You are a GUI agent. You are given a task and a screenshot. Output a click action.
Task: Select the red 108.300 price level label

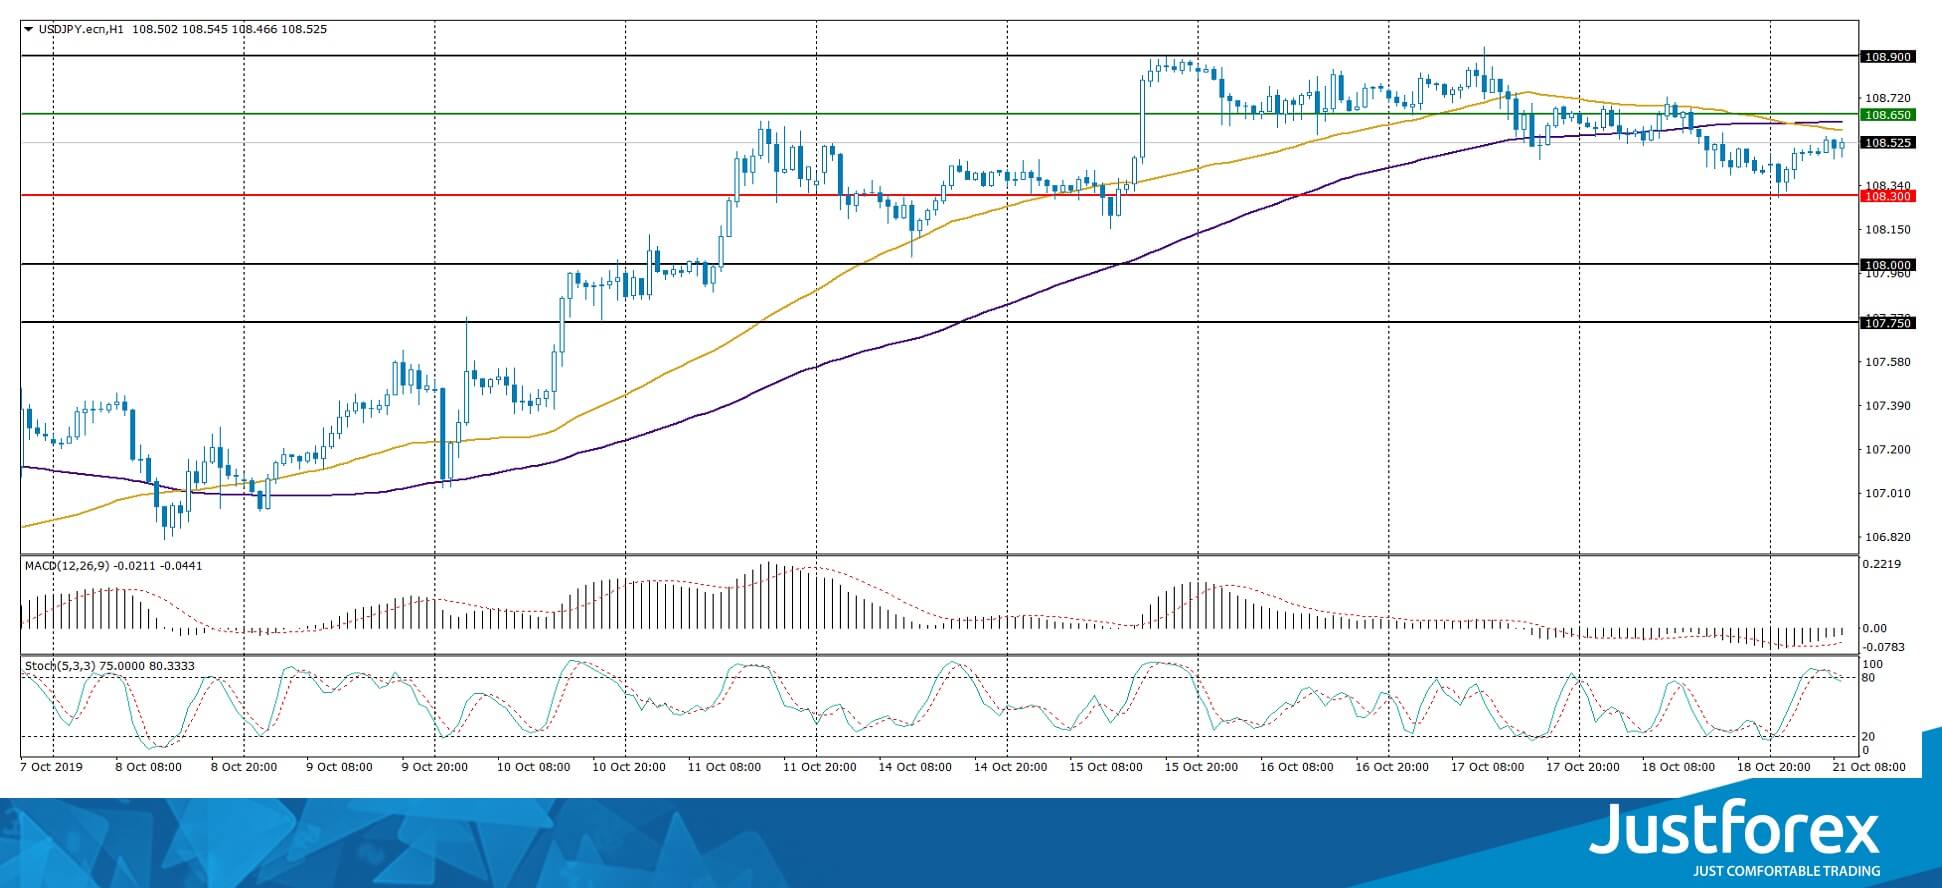[1888, 196]
